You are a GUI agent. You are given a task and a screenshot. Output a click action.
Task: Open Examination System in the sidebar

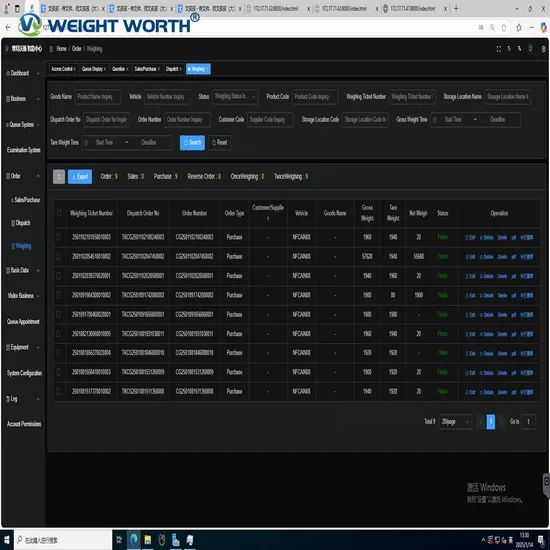23,150
